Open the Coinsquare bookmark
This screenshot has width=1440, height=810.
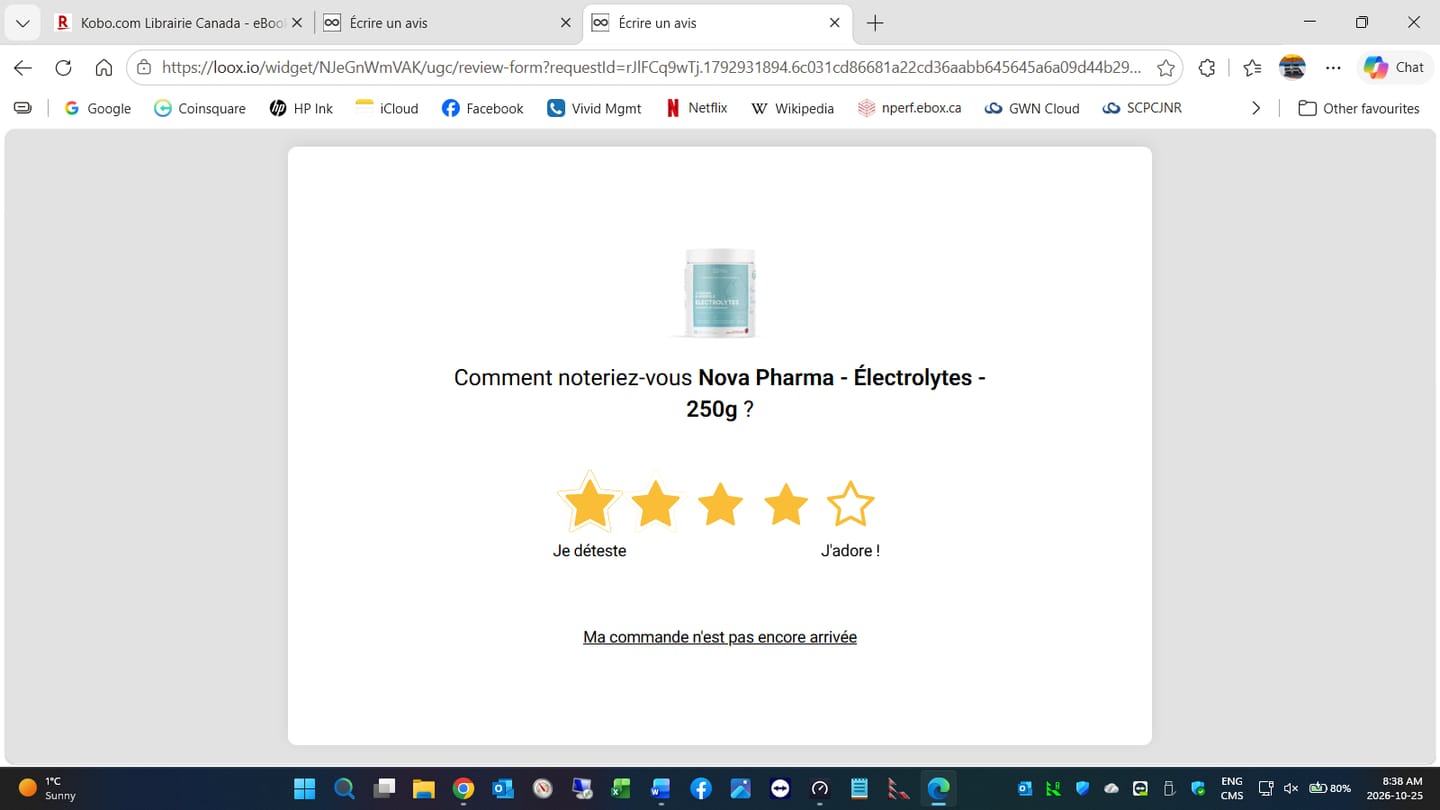tap(200, 108)
